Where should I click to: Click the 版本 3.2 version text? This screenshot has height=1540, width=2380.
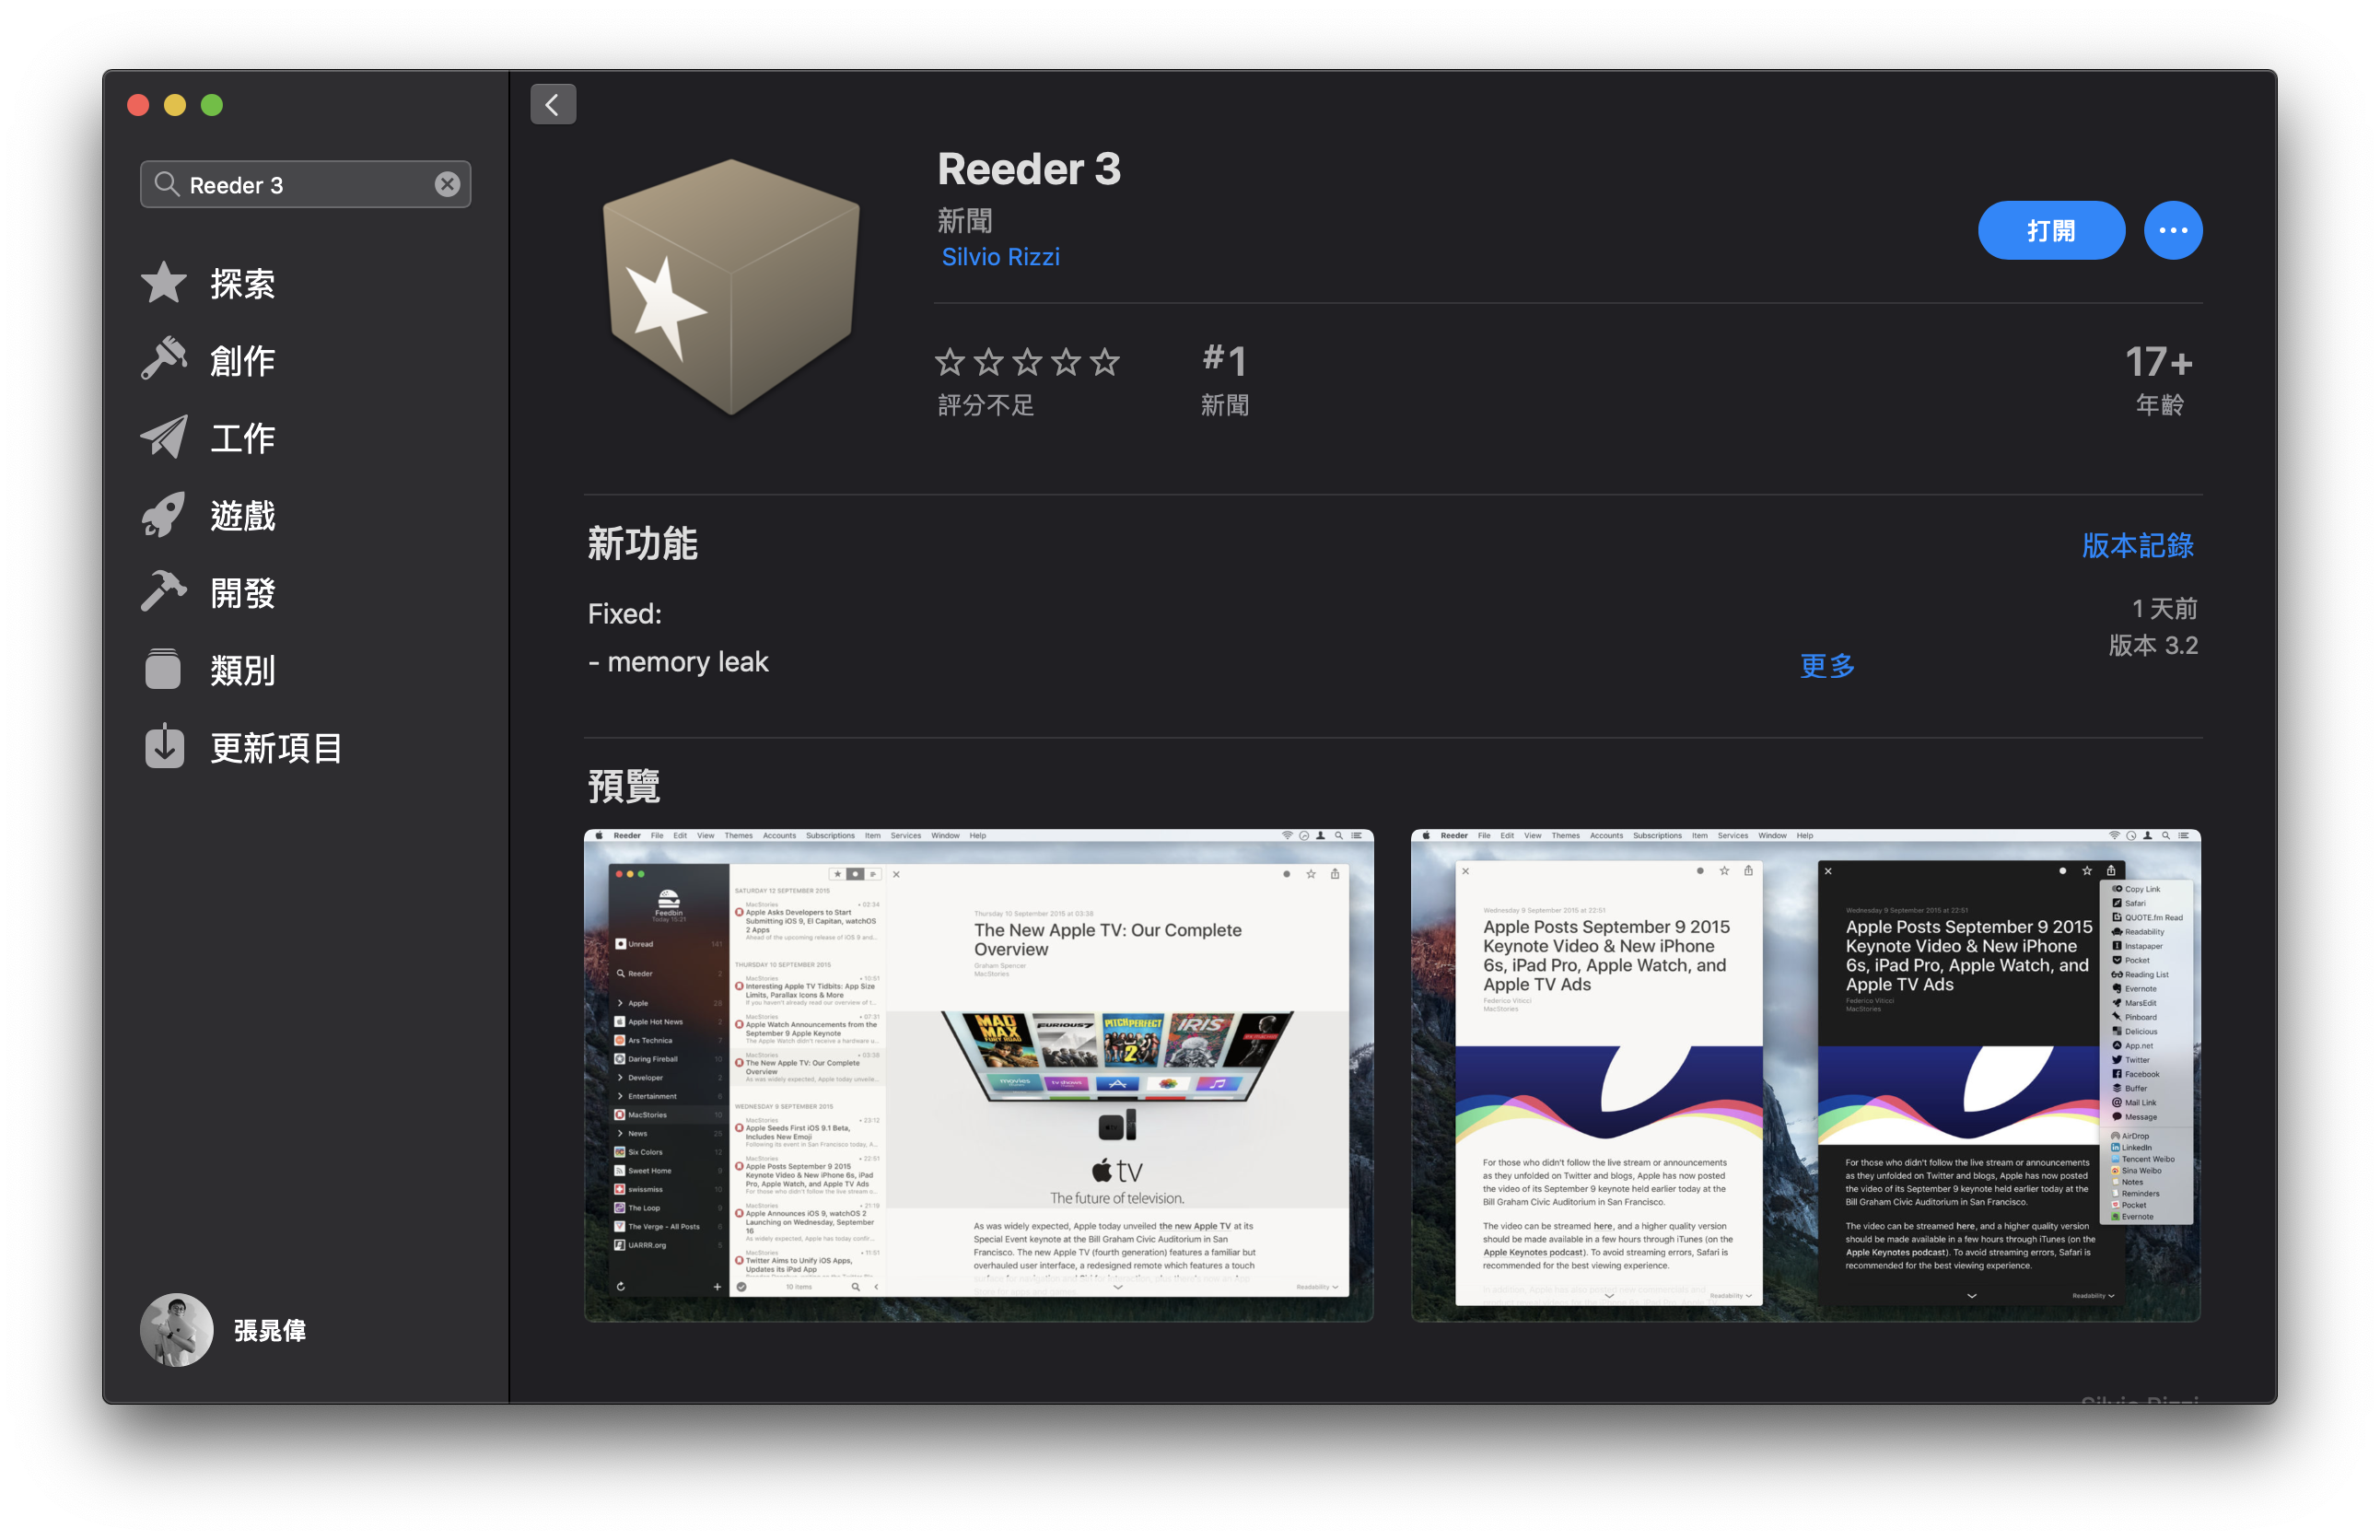click(2153, 645)
